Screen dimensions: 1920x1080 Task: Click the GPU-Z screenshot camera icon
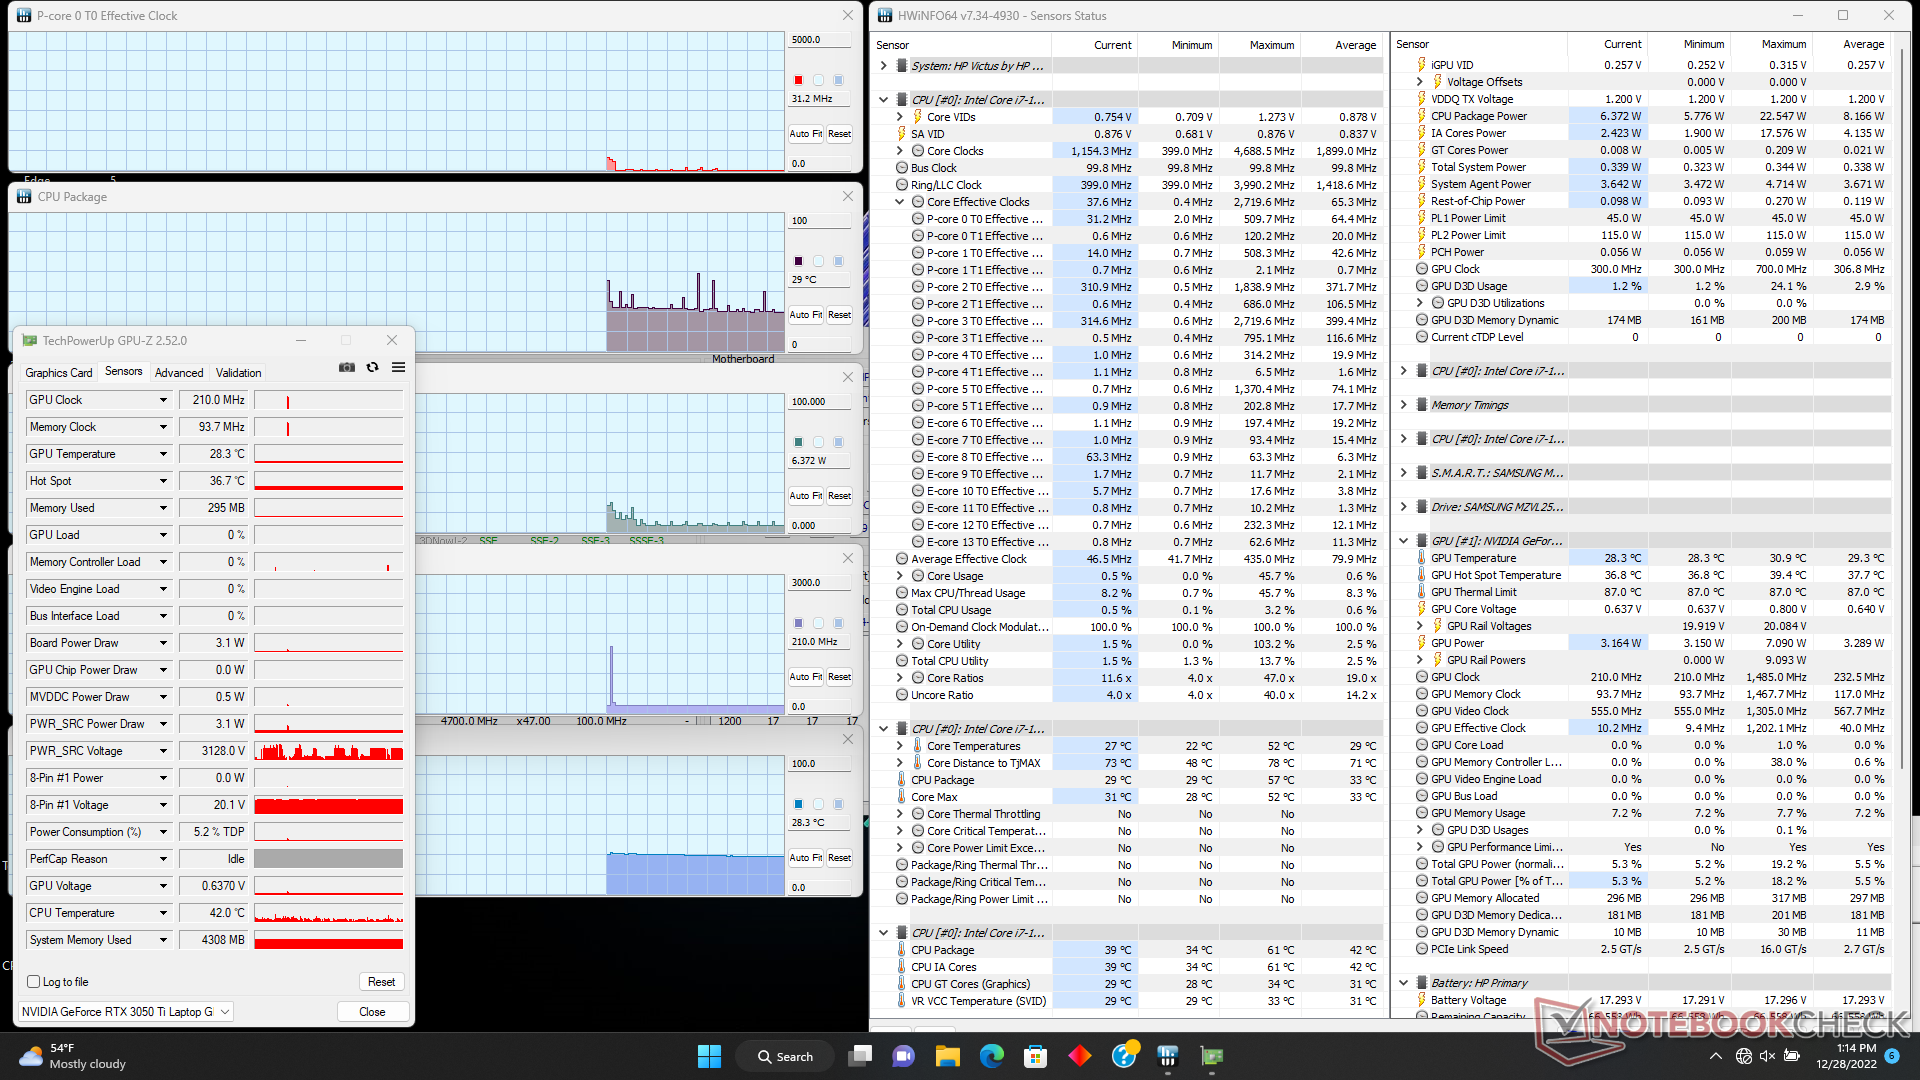(x=347, y=368)
